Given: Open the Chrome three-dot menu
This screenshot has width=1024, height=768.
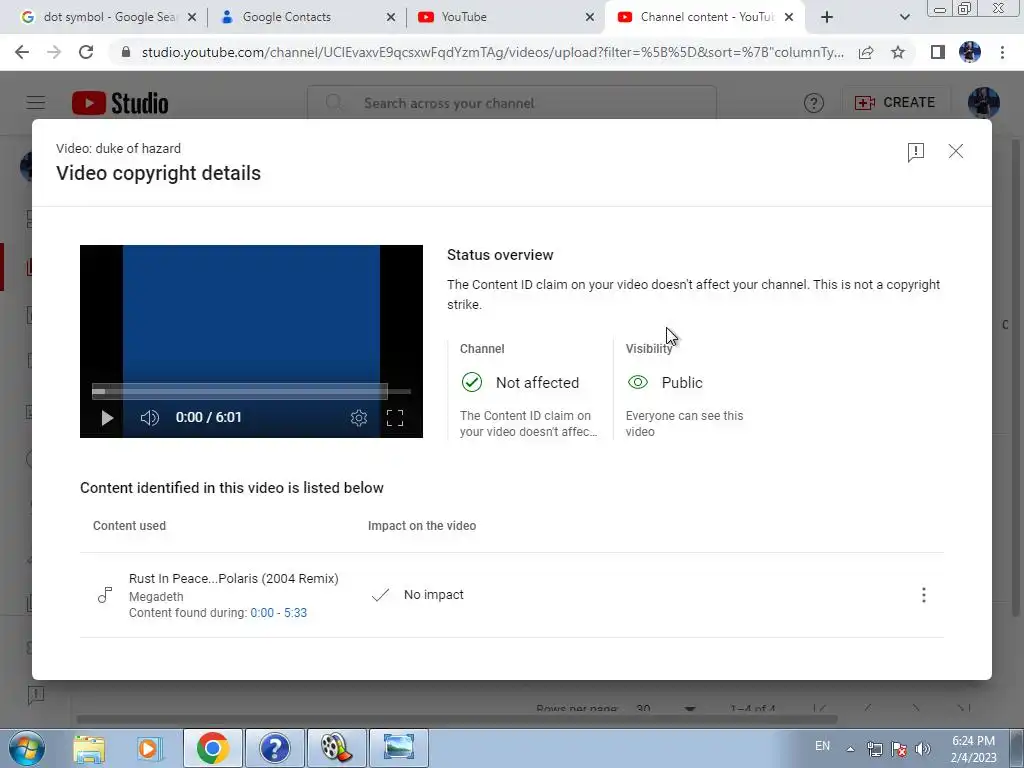Looking at the screenshot, I should [1002, 52].
